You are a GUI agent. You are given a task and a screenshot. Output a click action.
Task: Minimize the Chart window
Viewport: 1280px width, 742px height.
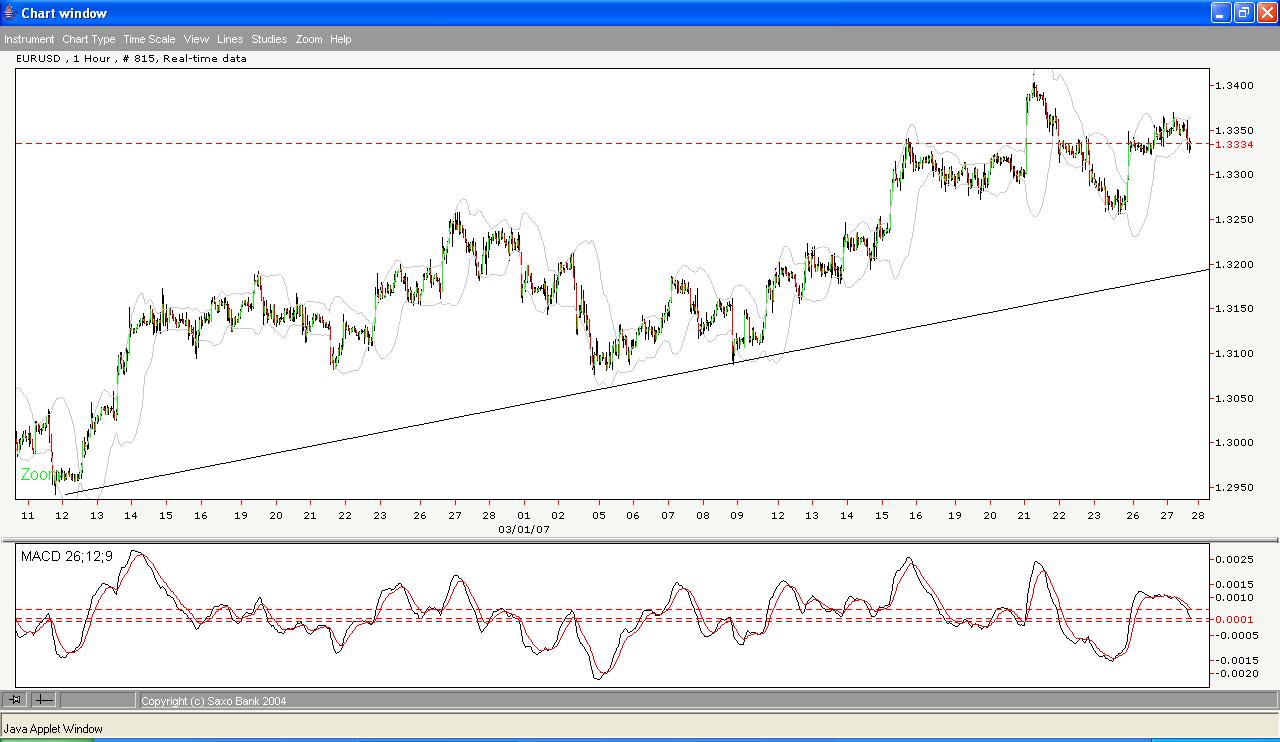coord(1221,13)
